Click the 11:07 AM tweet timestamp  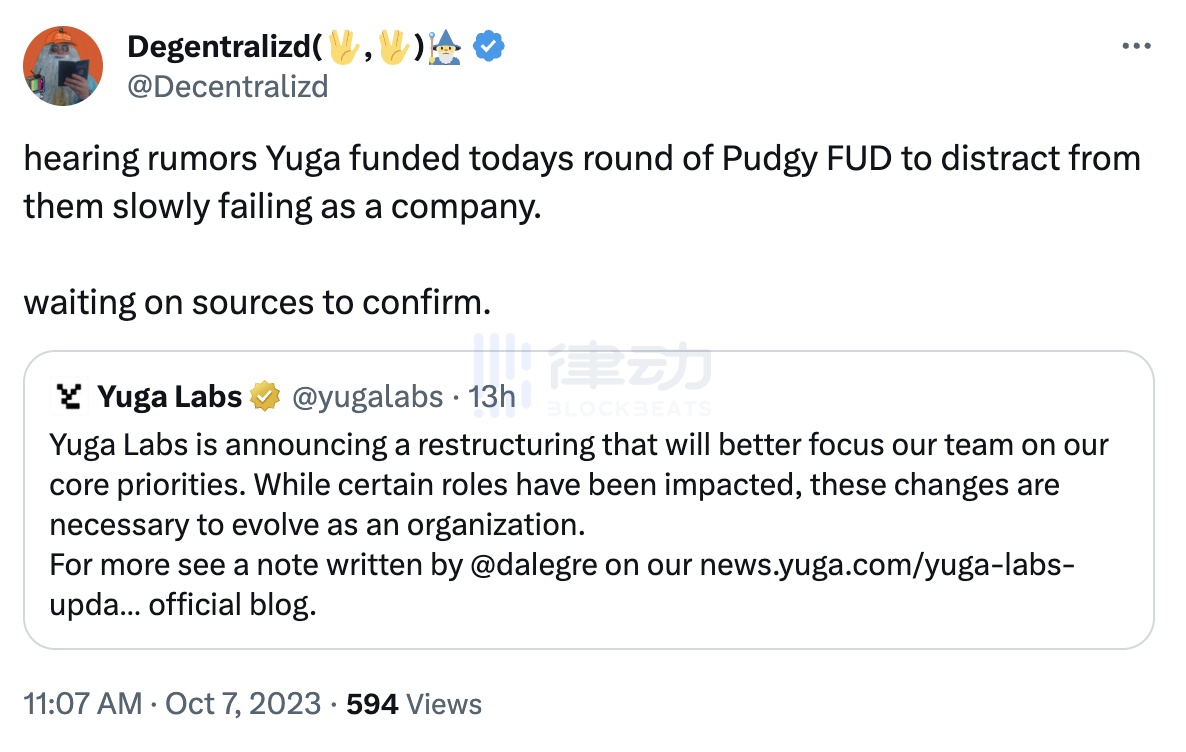[x=82, y=704]
